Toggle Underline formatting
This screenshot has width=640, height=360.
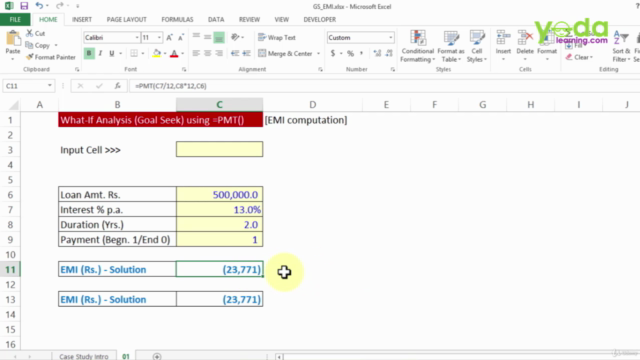pyautogui.click(x=111, y=53)
